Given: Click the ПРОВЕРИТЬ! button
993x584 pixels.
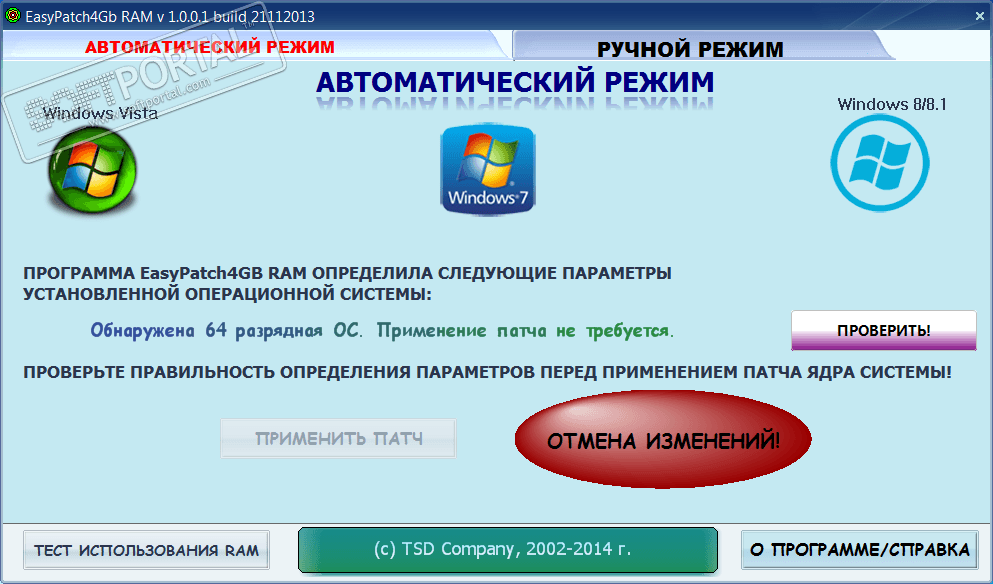Looking at the screenshot, I should pyautogui.click(x=883, y=330).
